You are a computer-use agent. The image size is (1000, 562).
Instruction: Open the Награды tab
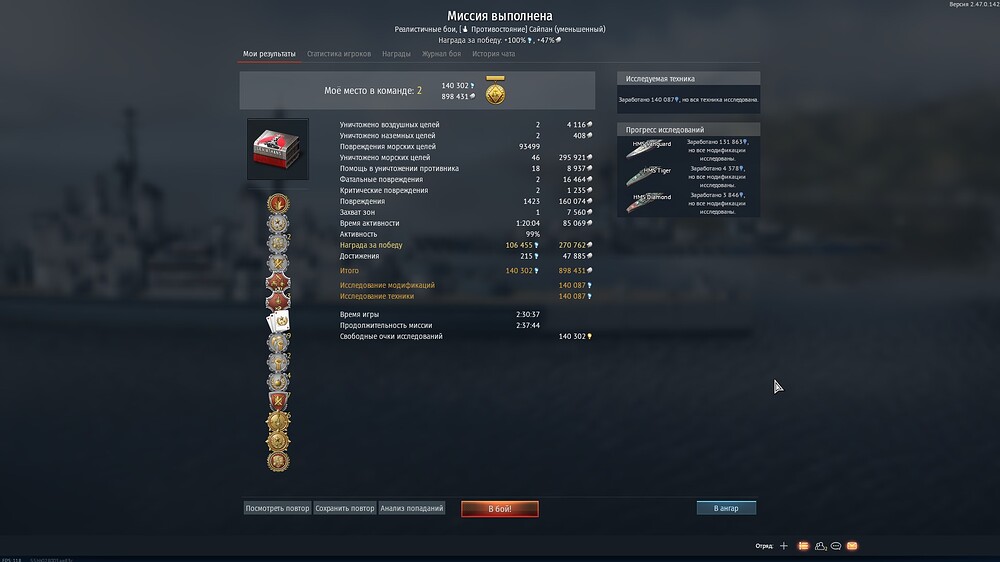[396, 54]
